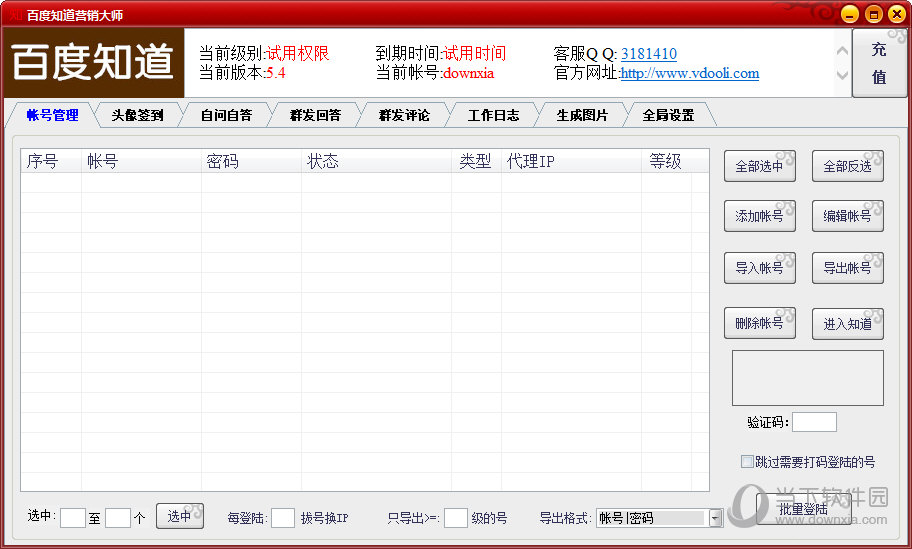Viewport: 912px width, 549px height.
Task: Open the 头像签到 tab
Action: pyautogui.click(x=137, y=115)
